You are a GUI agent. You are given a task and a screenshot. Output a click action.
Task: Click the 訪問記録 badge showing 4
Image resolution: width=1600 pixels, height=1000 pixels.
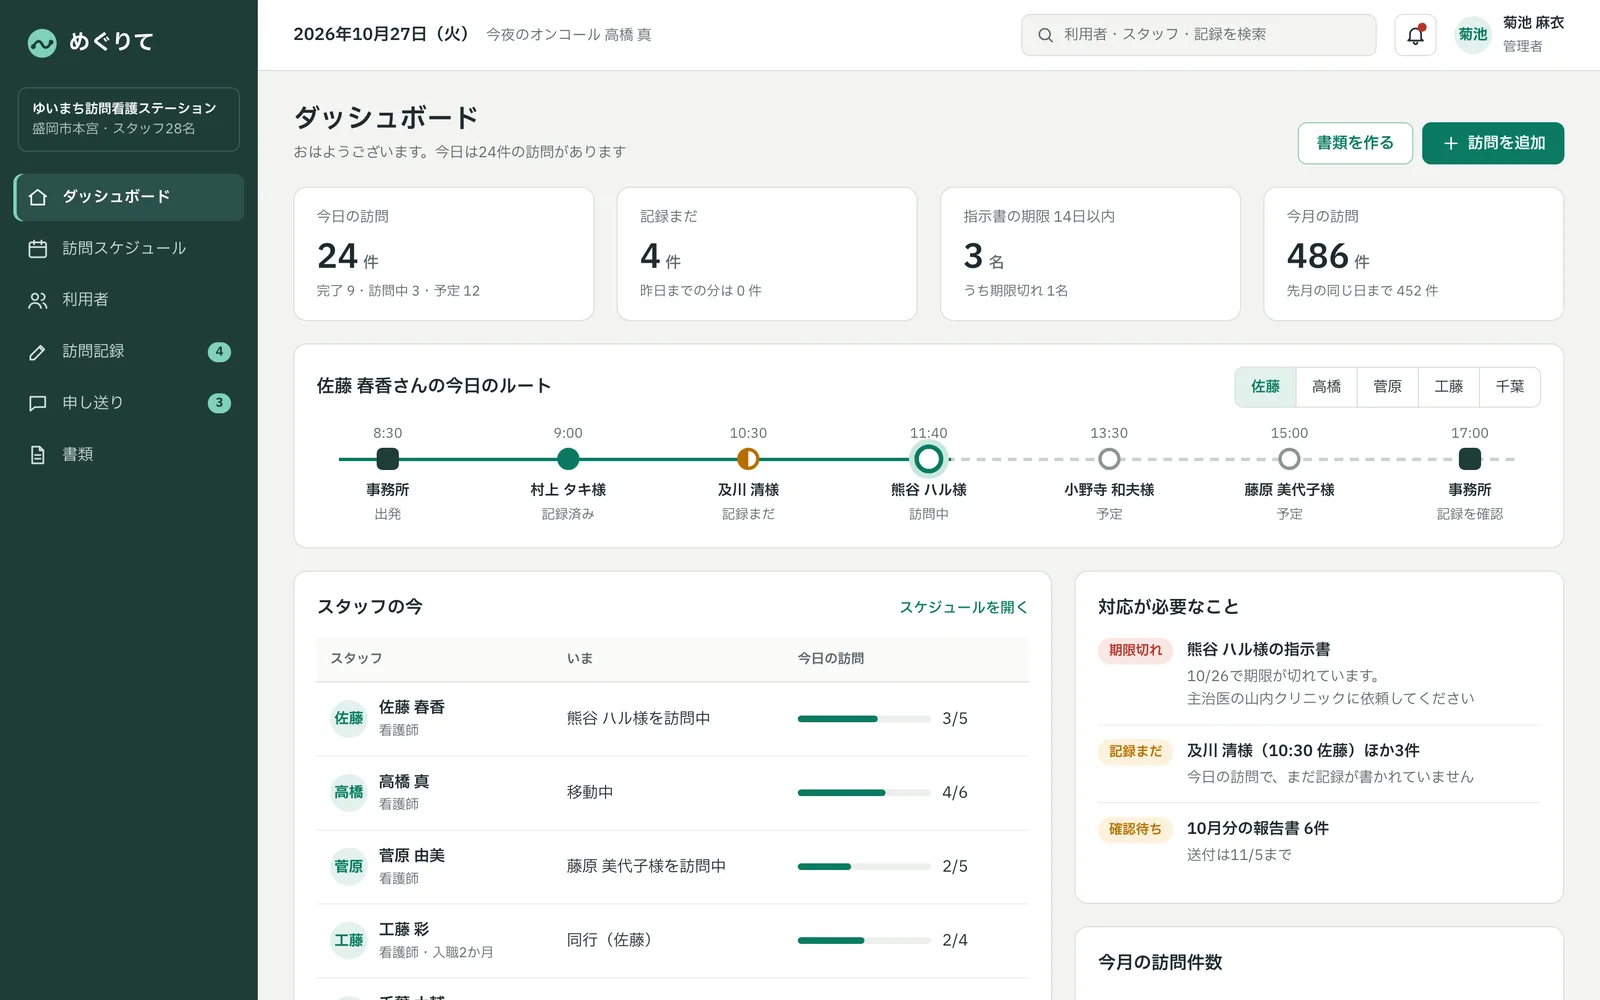pyautogui.click(x=219, y=352)
